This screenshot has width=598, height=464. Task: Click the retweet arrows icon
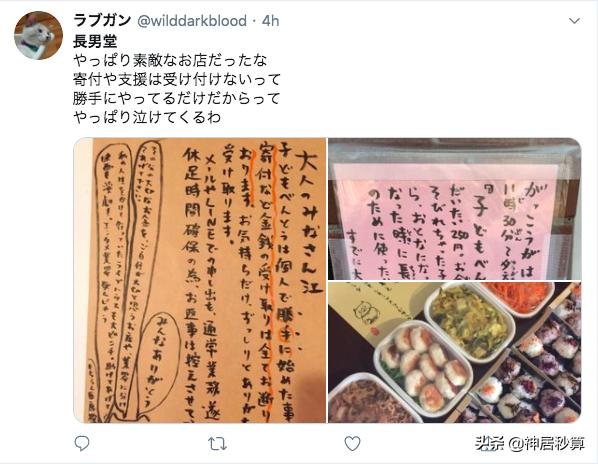(217, 444)
